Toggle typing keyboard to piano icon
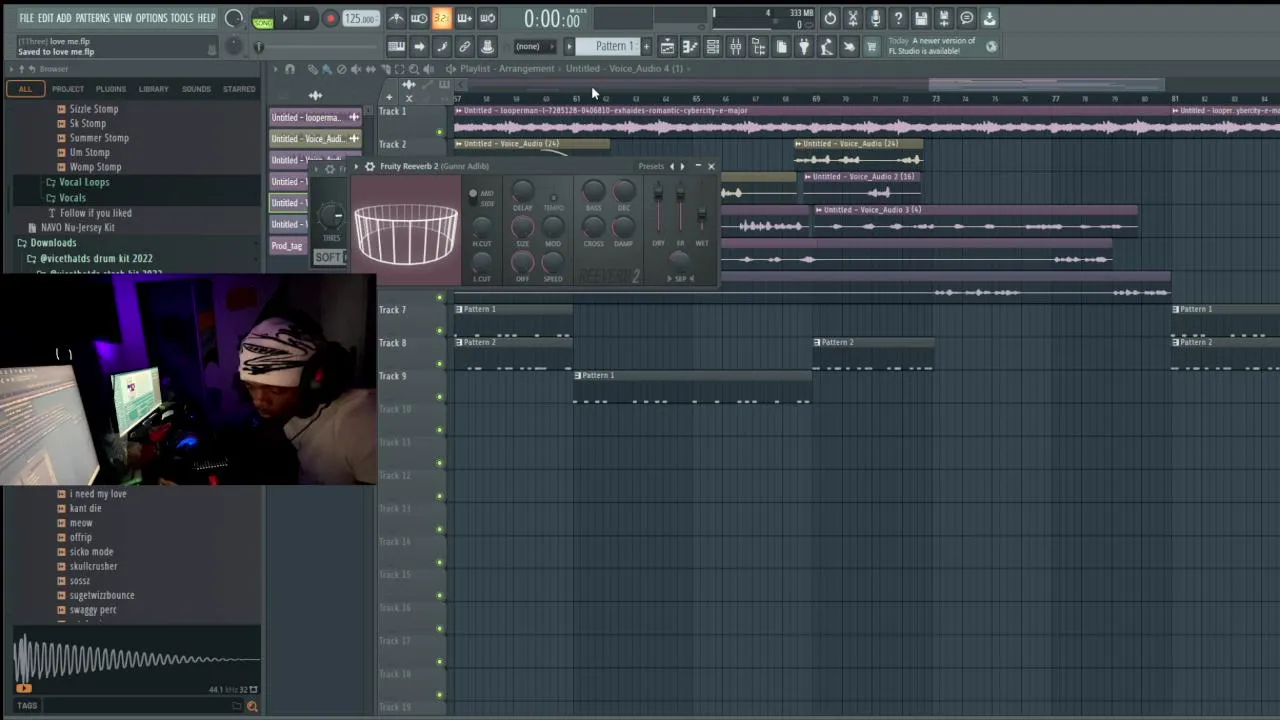 pos(396,46)
